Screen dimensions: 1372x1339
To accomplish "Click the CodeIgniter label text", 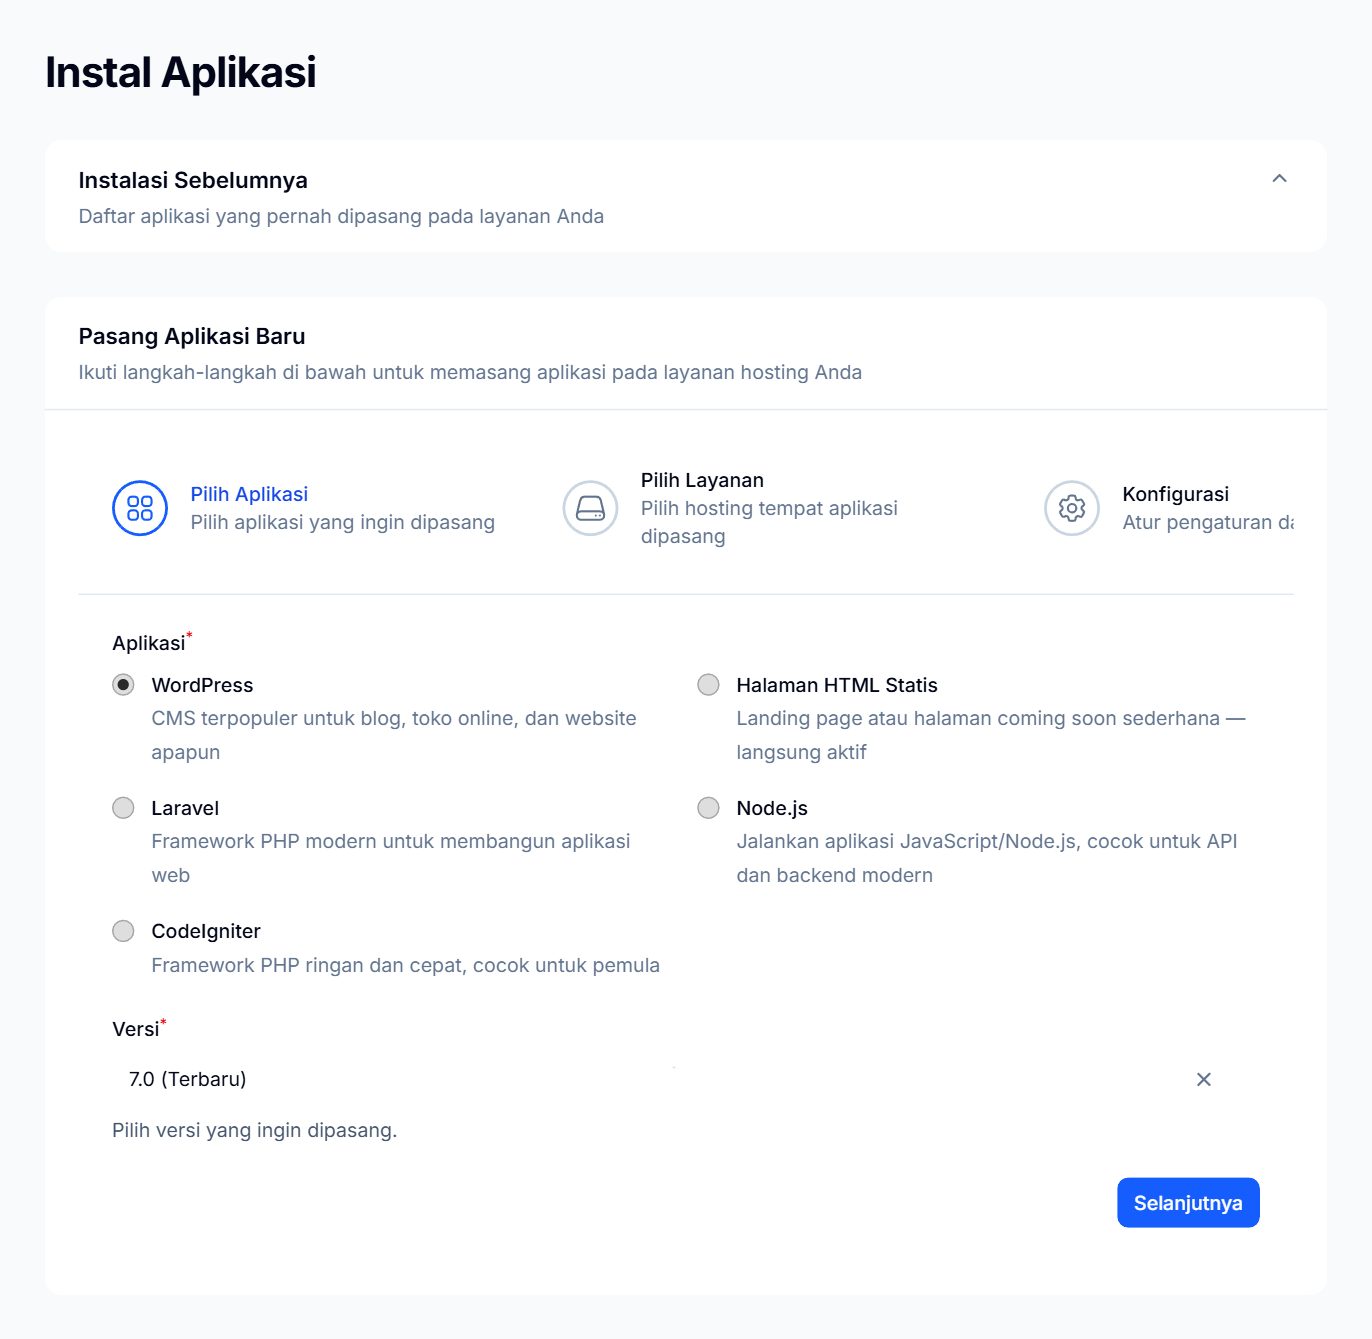I will [x=206, y=931].
